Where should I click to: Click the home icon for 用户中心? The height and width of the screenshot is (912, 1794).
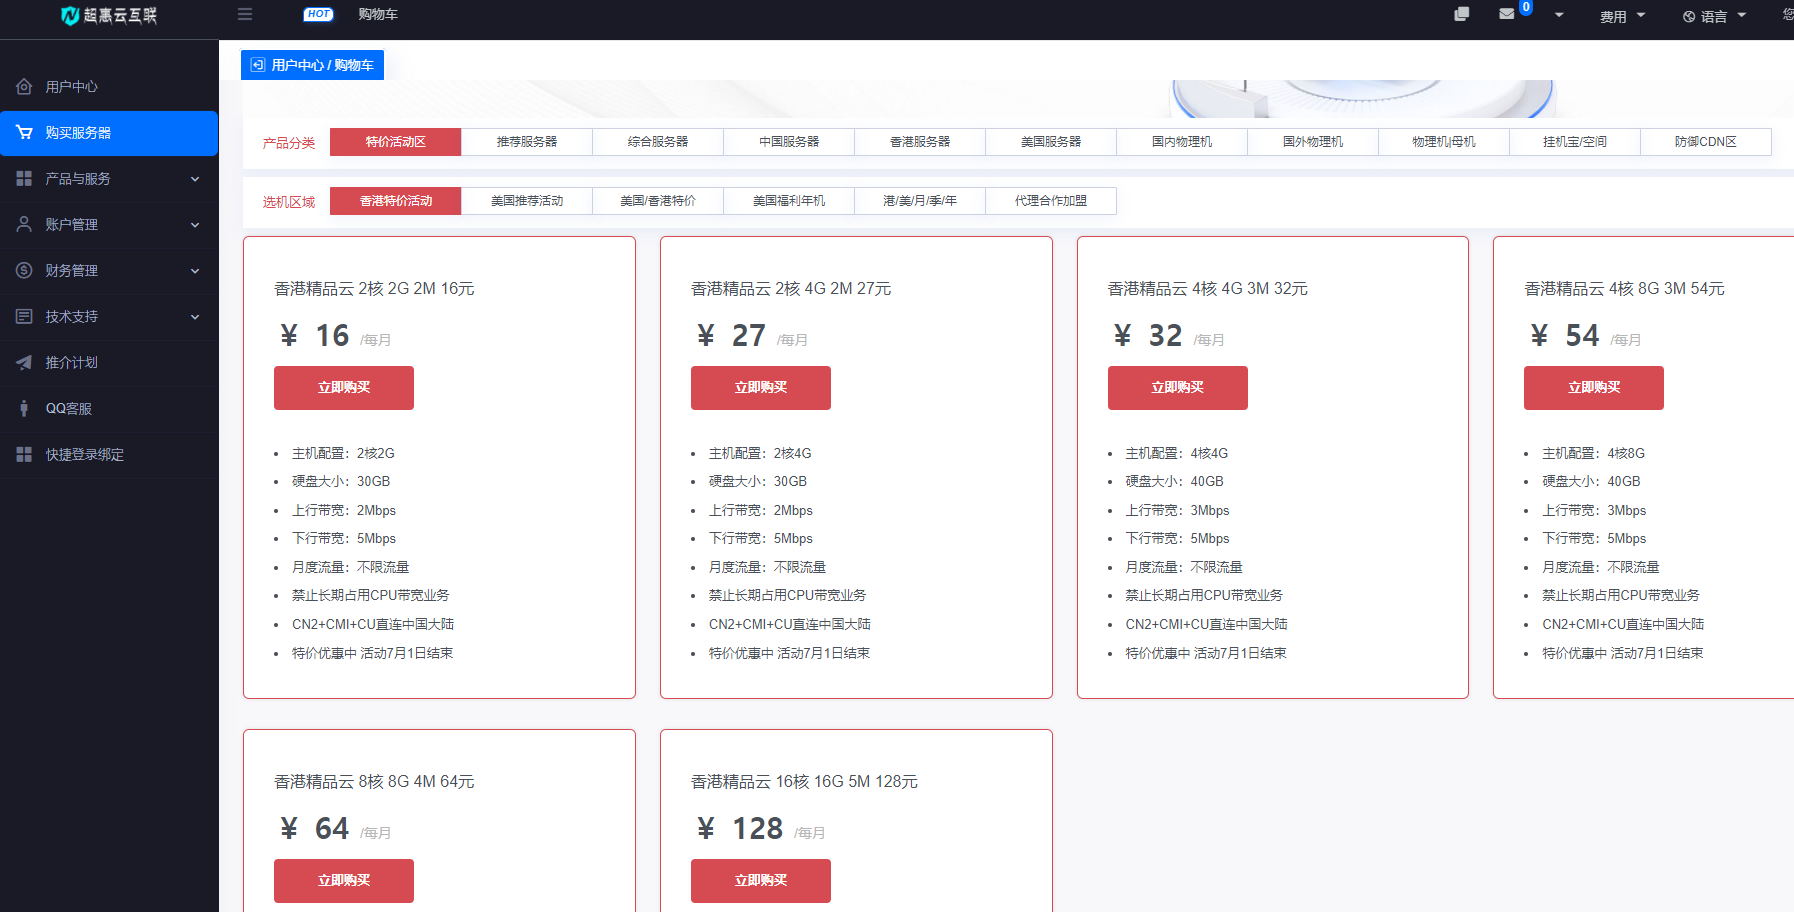24,87
